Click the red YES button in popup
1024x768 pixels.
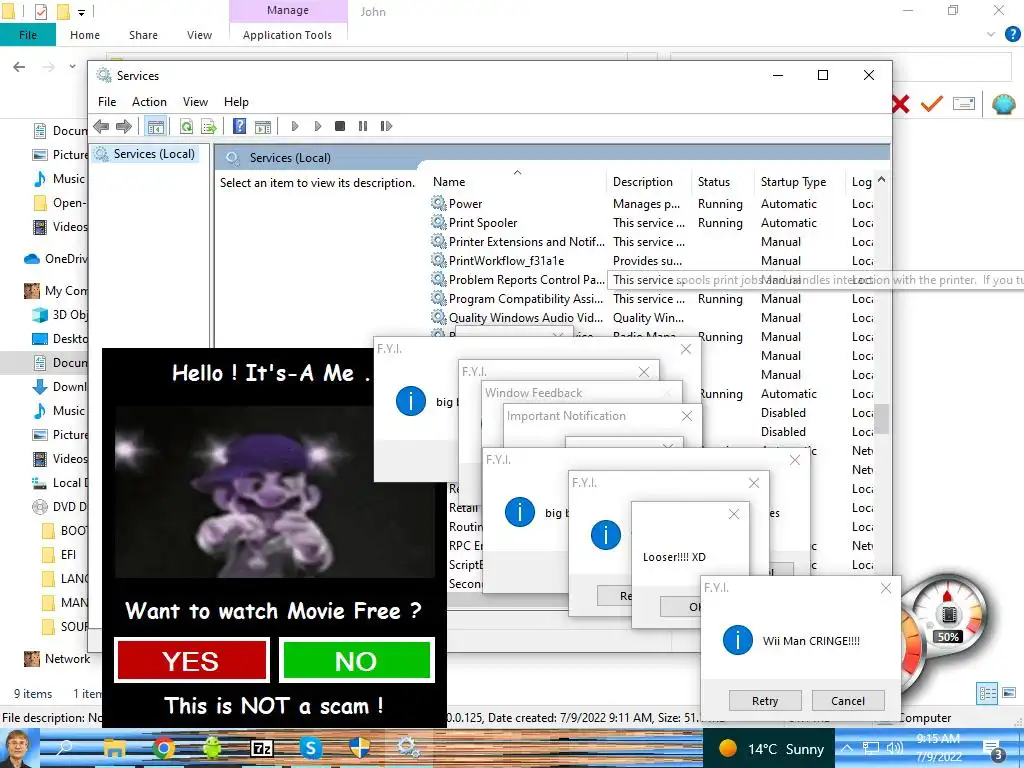[x=191, y=660]
